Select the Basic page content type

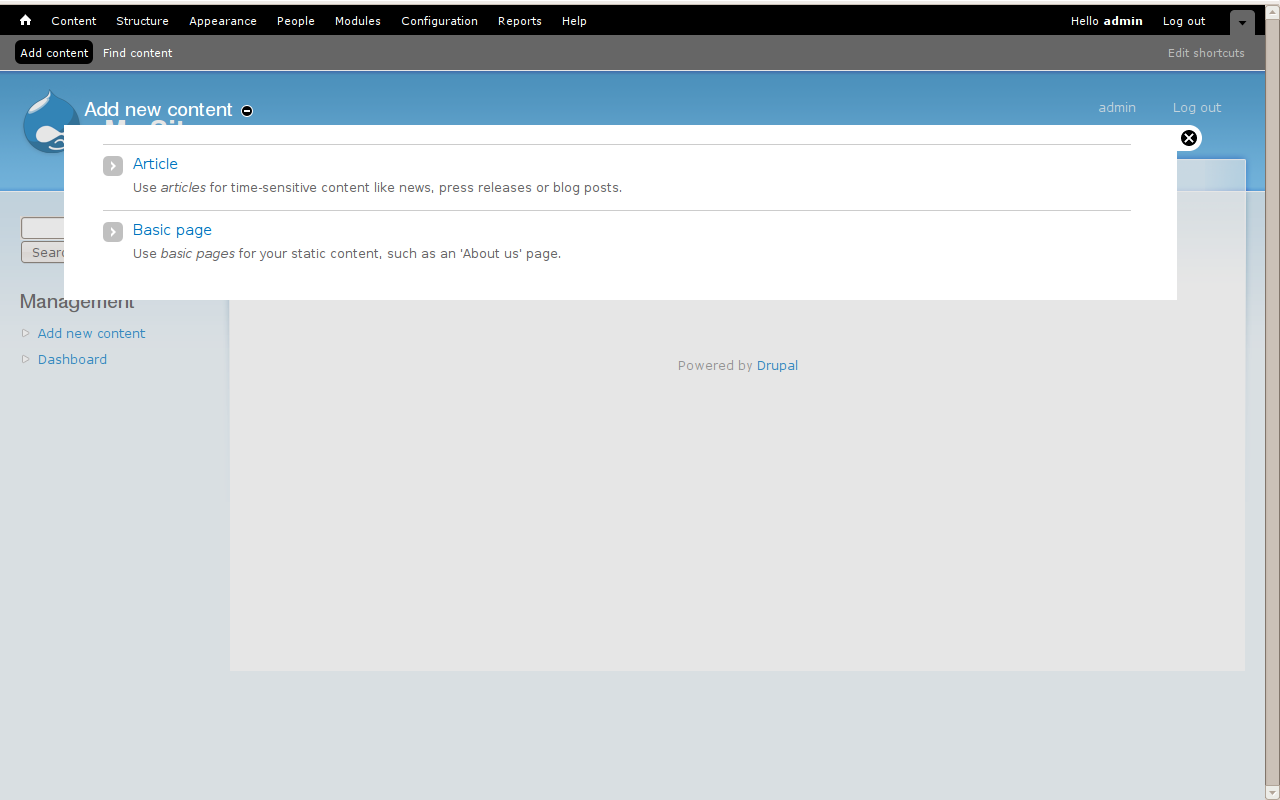[x=171, y=230]
